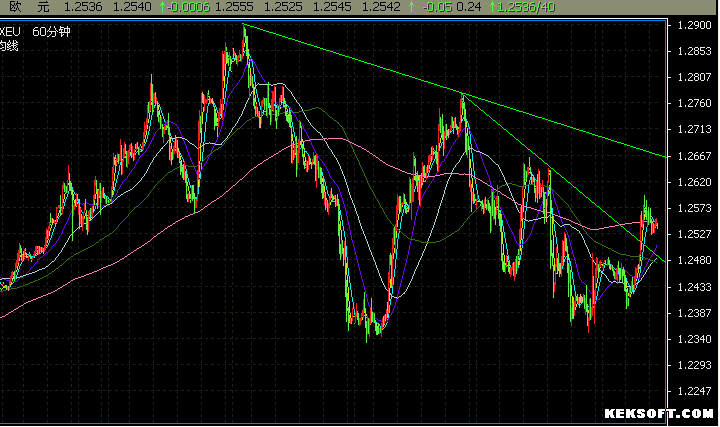Click the up arrow beside 1.2536/40 quote
This screenshot has width=720, height=427.
(493, 7)
